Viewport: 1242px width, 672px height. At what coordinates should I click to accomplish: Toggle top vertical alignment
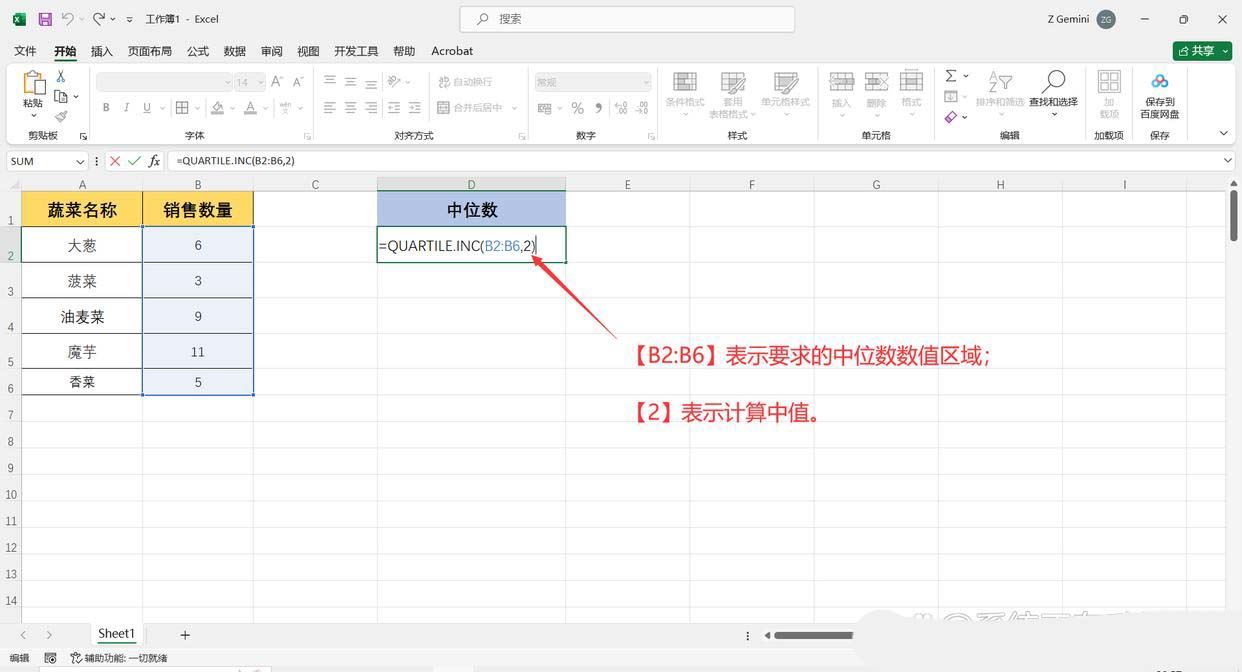(330, 82)
